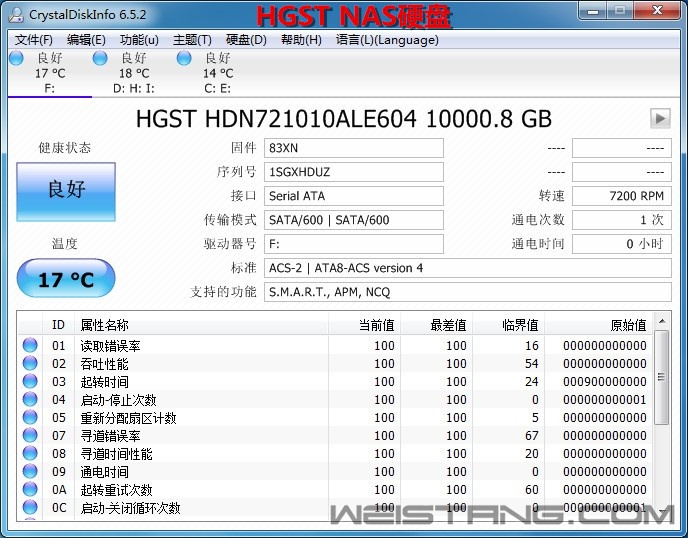Click the 良好 health status button
Image resolution: width=688 pixels, height=538 pixels.
[66, 190]
